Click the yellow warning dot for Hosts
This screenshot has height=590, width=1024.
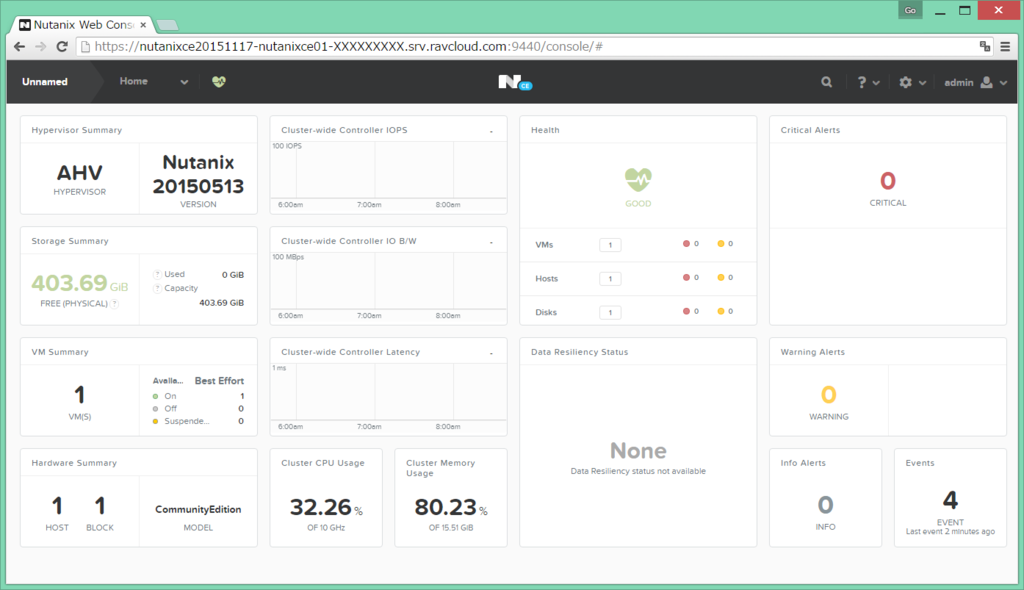(721, 278)
